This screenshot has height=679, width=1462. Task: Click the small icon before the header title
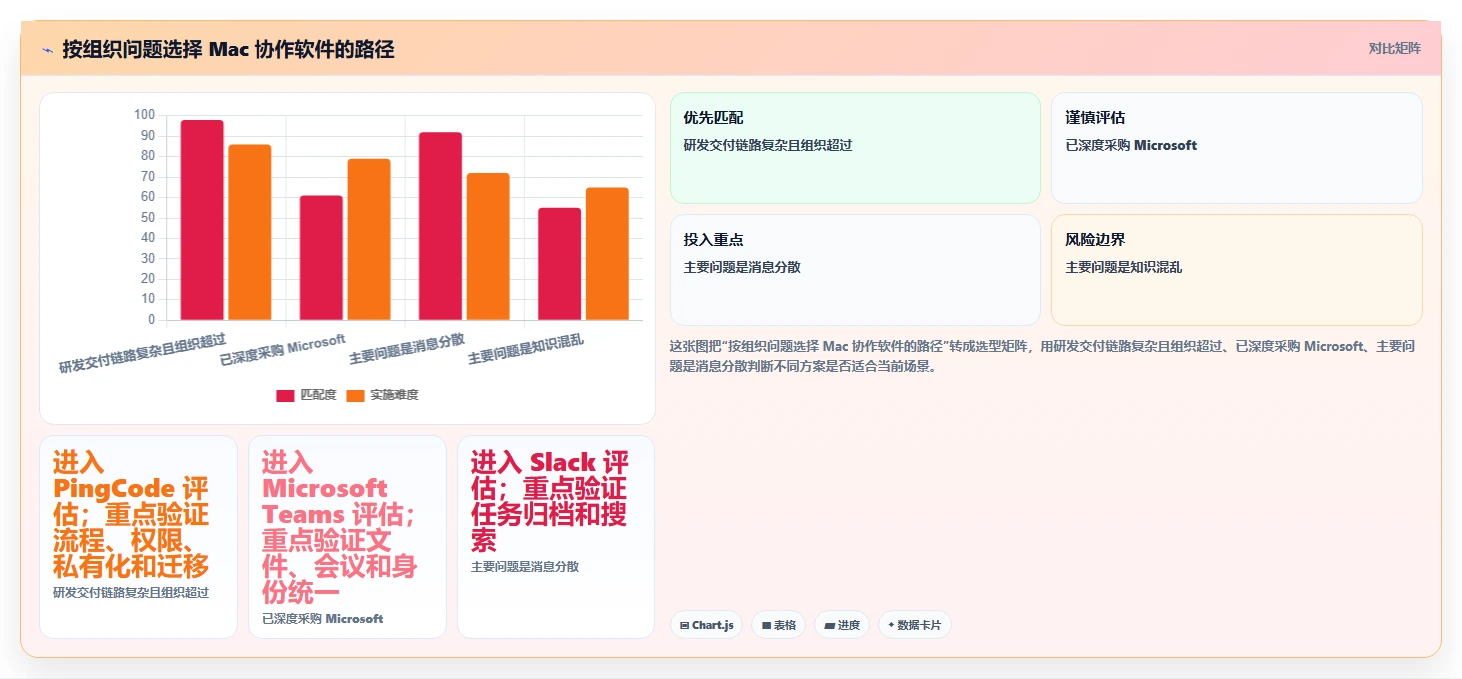(x=47, y=49)
